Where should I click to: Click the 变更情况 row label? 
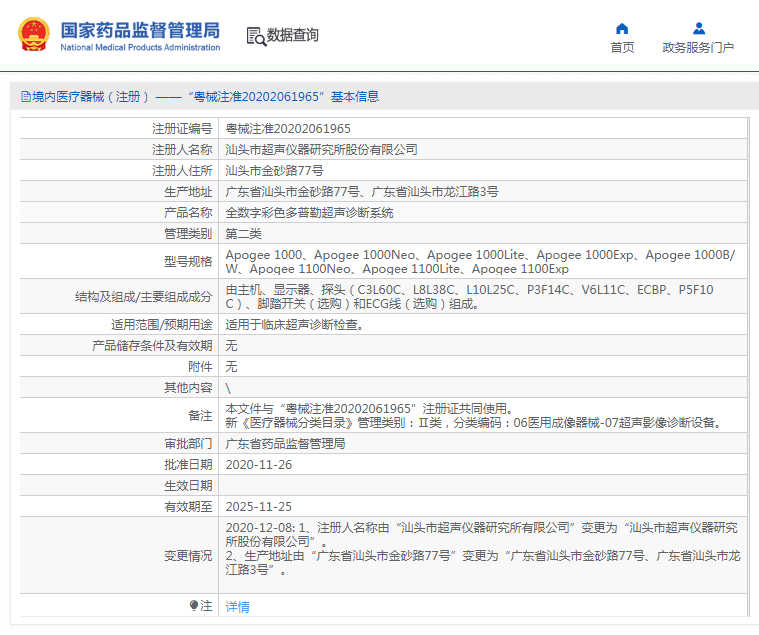[x=188, y=556]
